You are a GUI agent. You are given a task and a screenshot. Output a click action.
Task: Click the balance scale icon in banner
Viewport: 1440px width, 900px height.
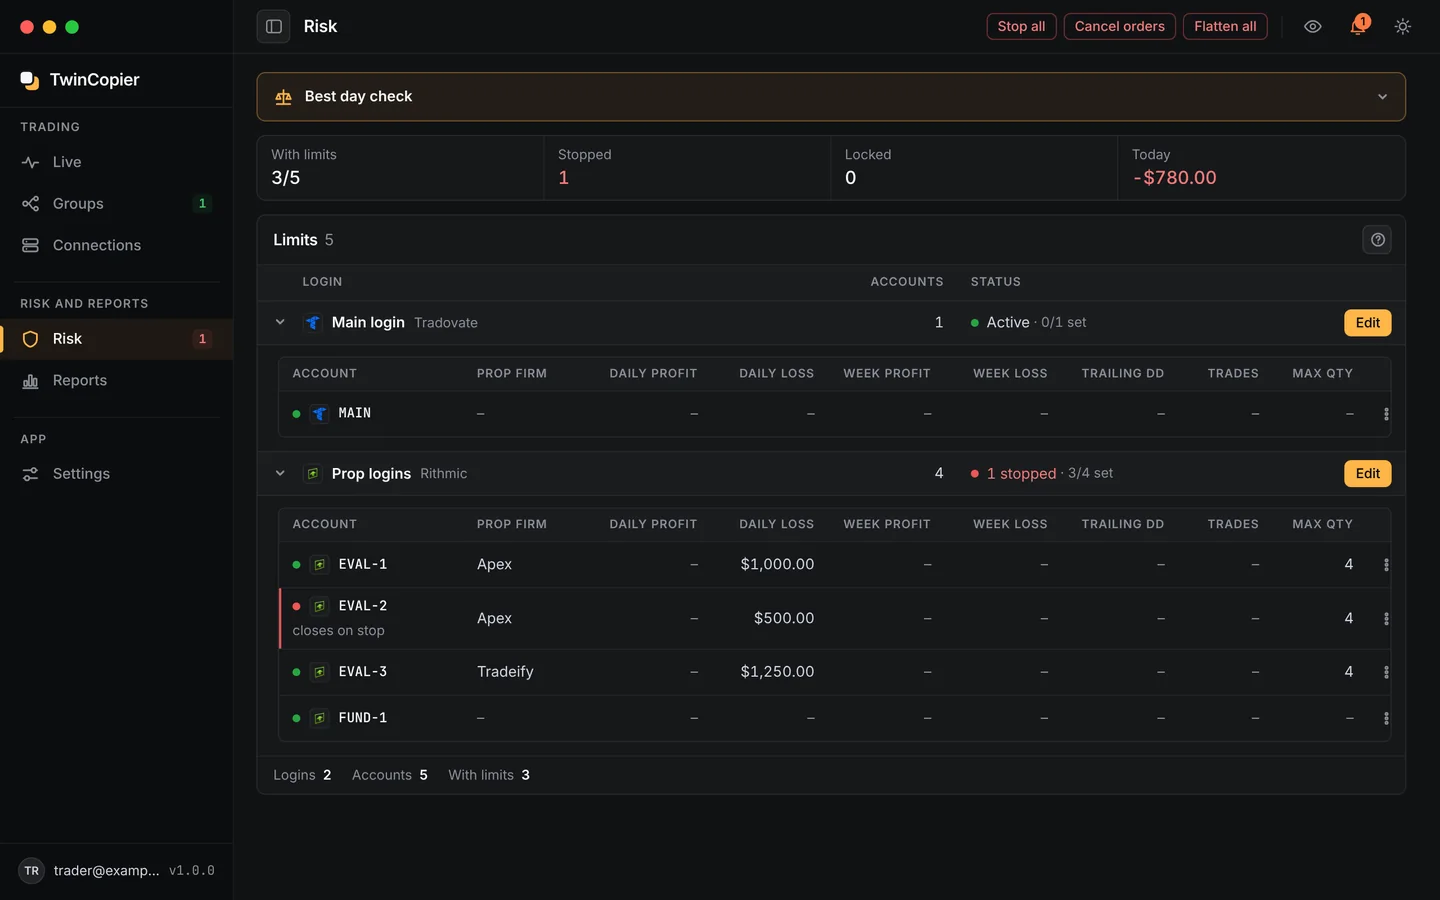point(284,97)
